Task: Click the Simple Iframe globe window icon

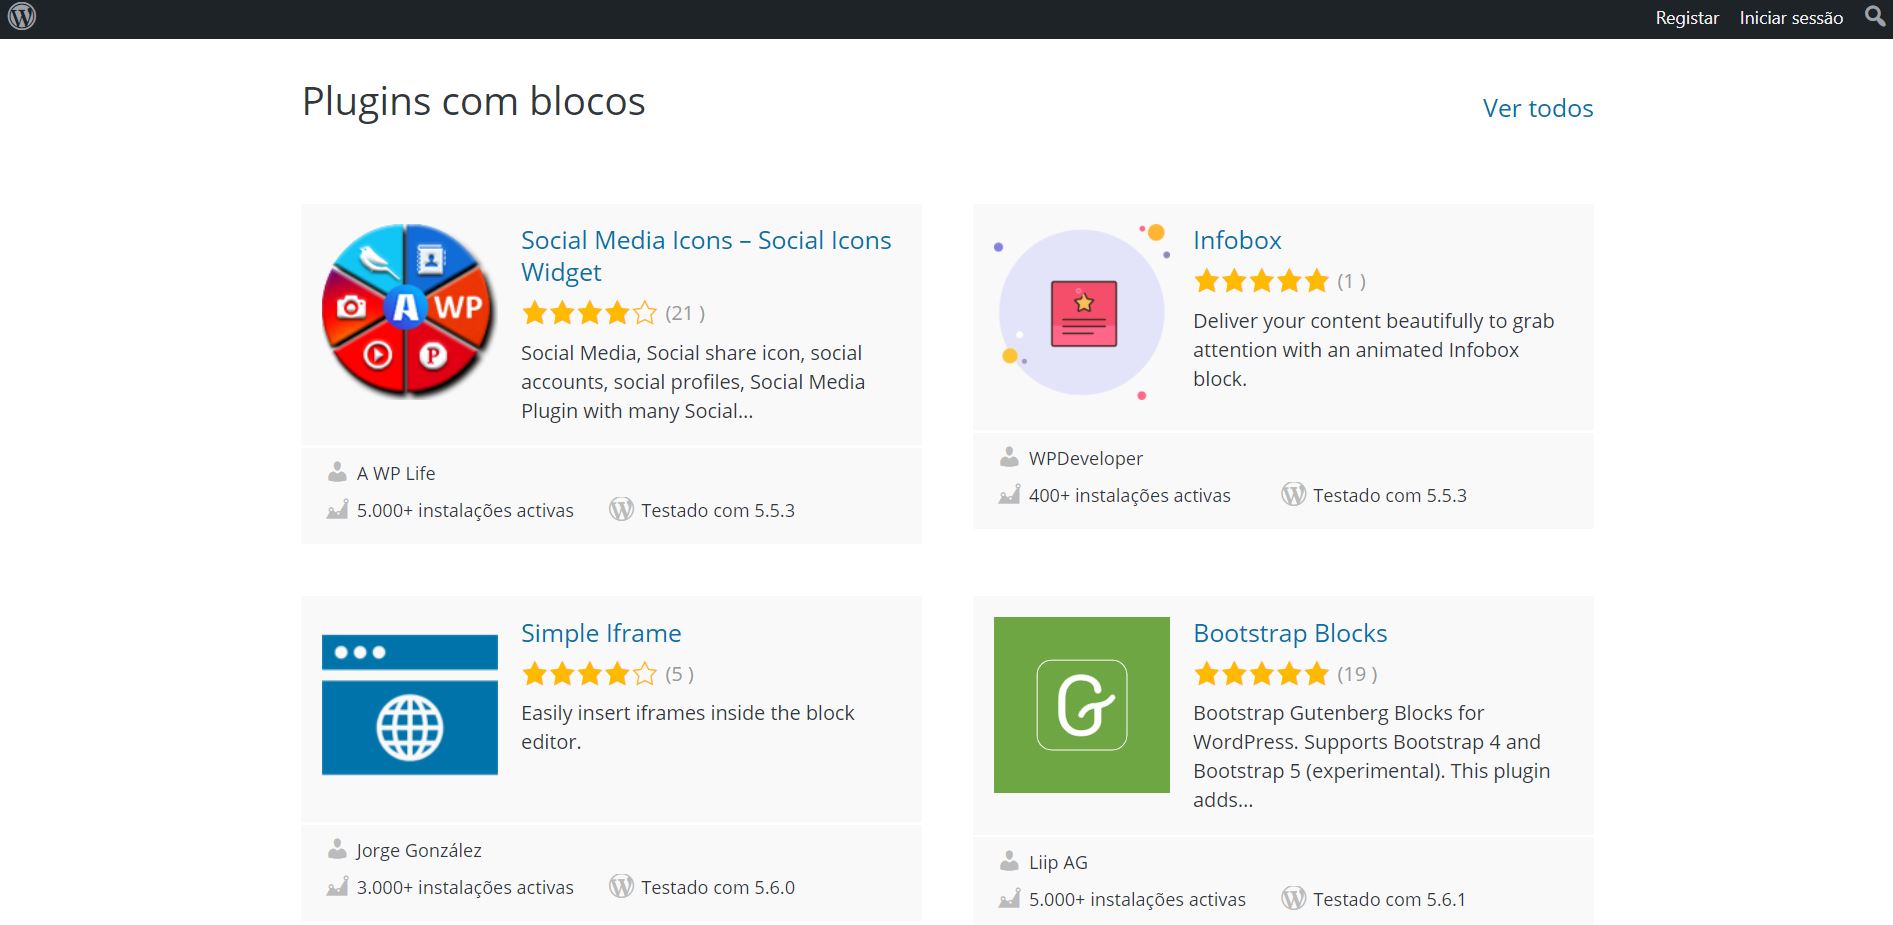Action: (409, 705)
